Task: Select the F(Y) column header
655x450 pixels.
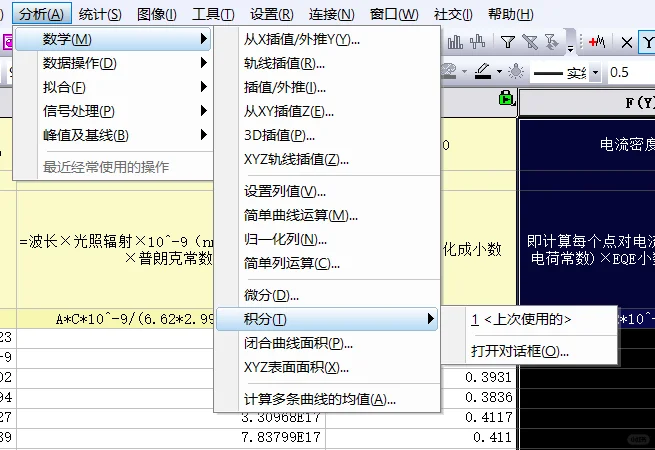Action: [587, 102]
